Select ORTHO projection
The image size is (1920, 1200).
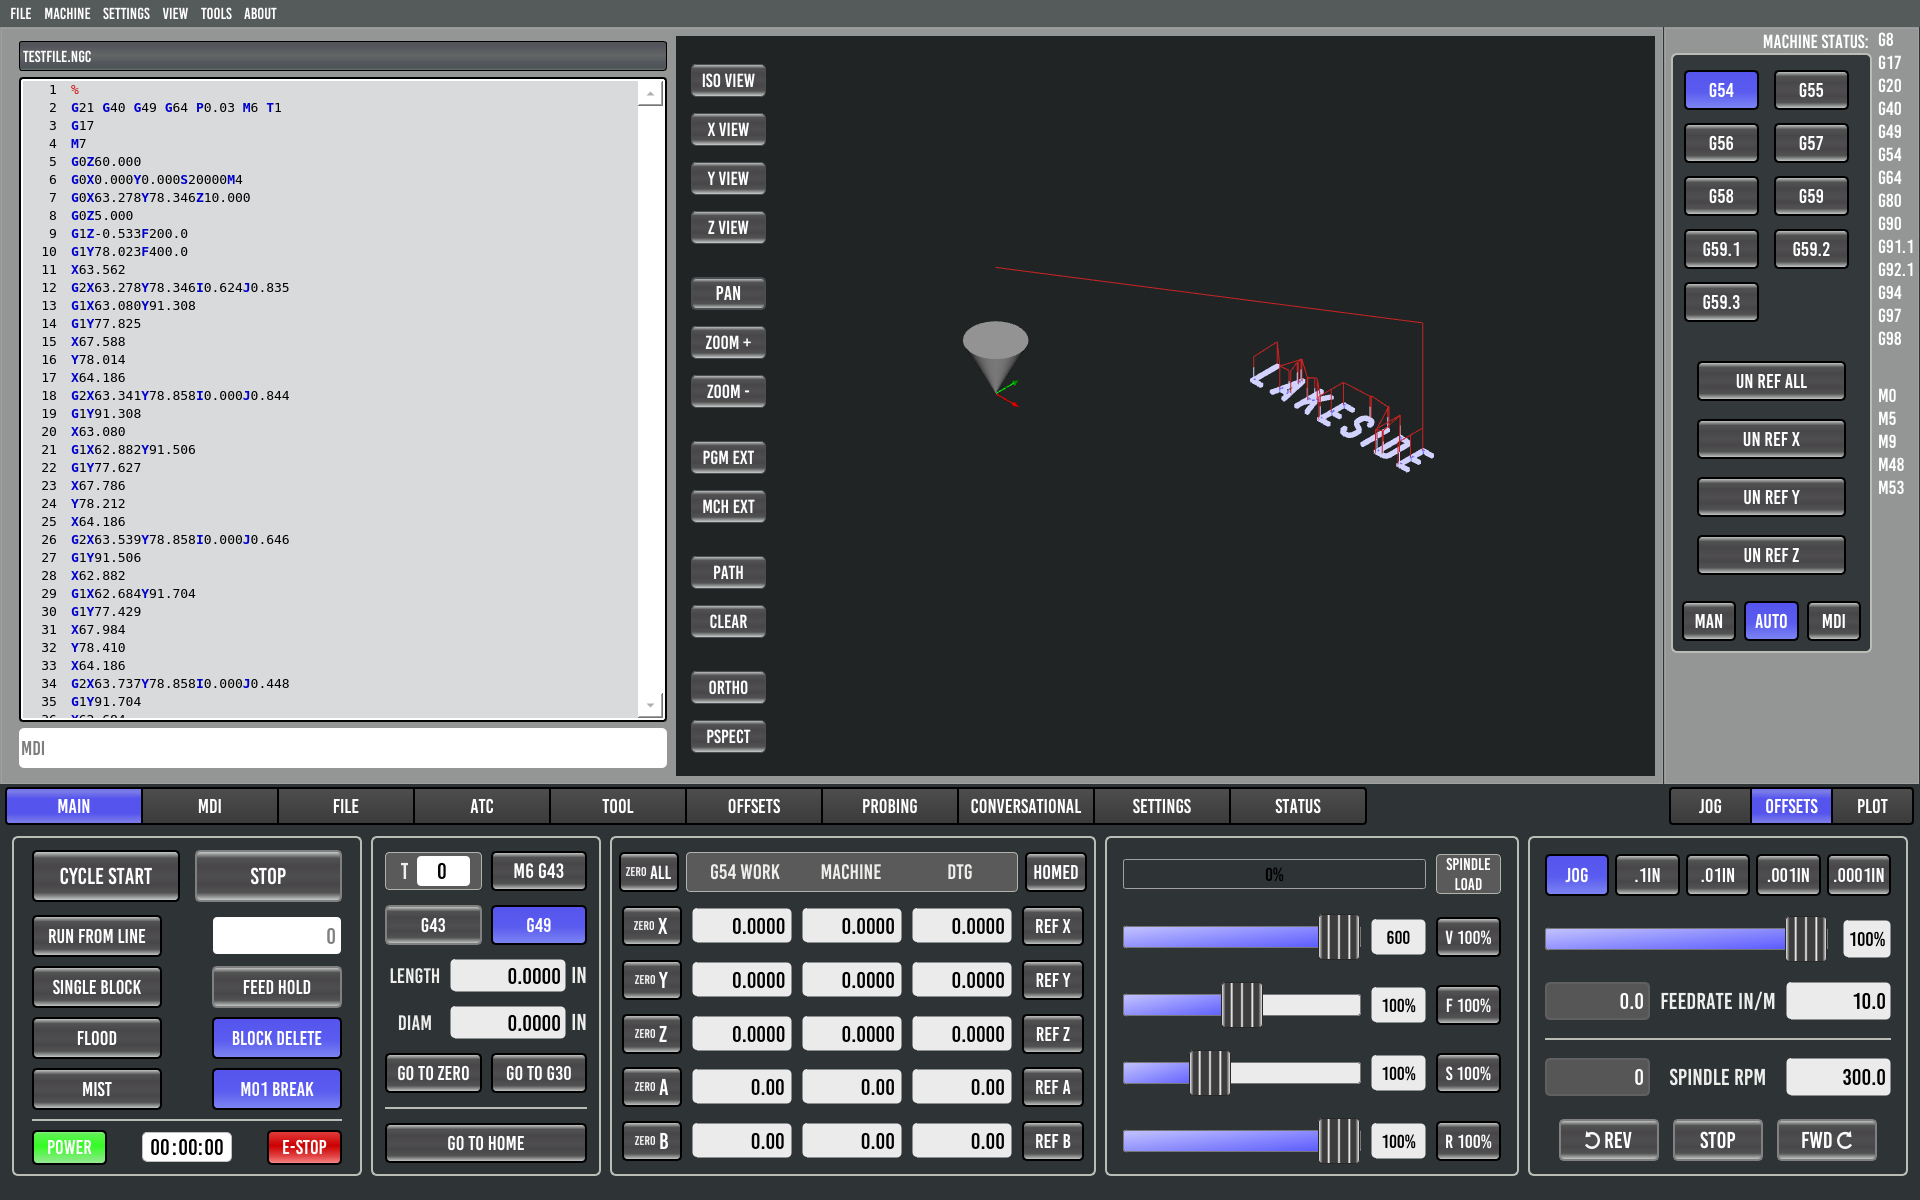[728, 688]
